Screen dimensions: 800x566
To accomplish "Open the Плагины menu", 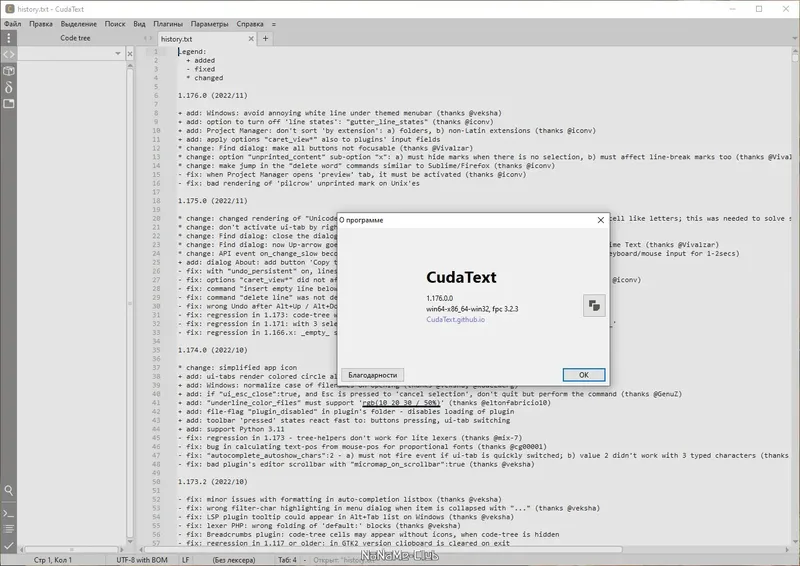I will [168, 24].
